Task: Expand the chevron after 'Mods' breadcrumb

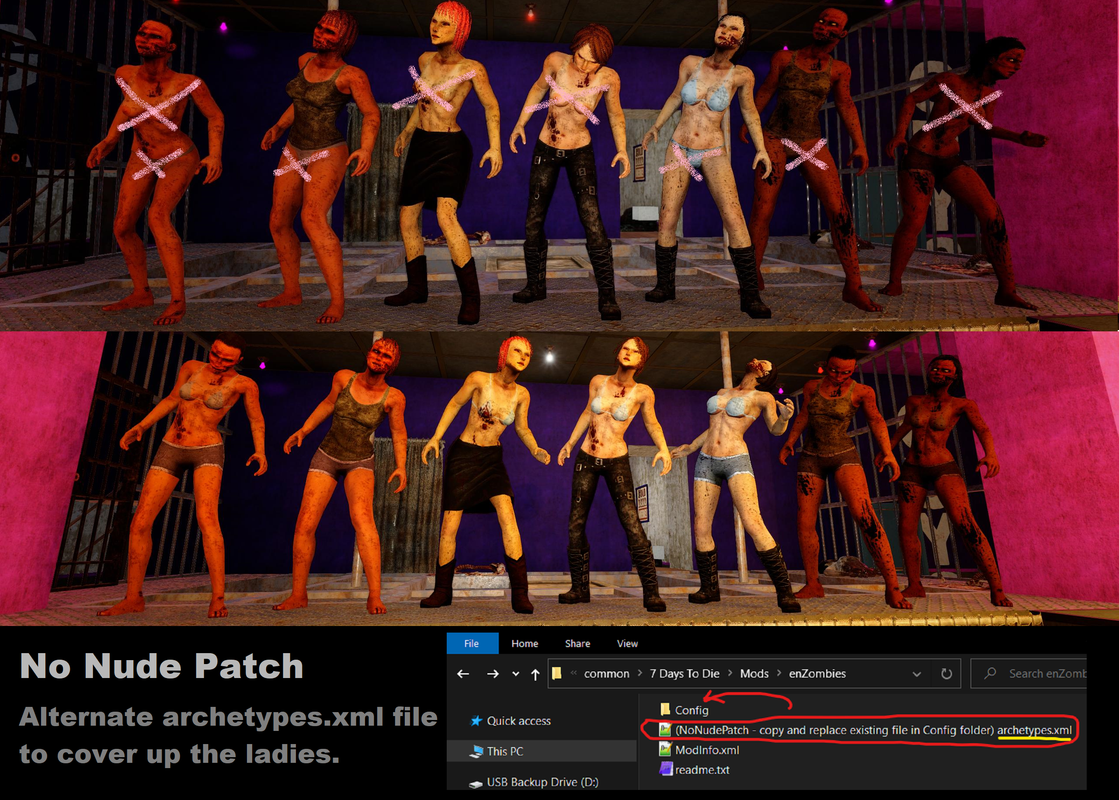Action: point(779,674)
